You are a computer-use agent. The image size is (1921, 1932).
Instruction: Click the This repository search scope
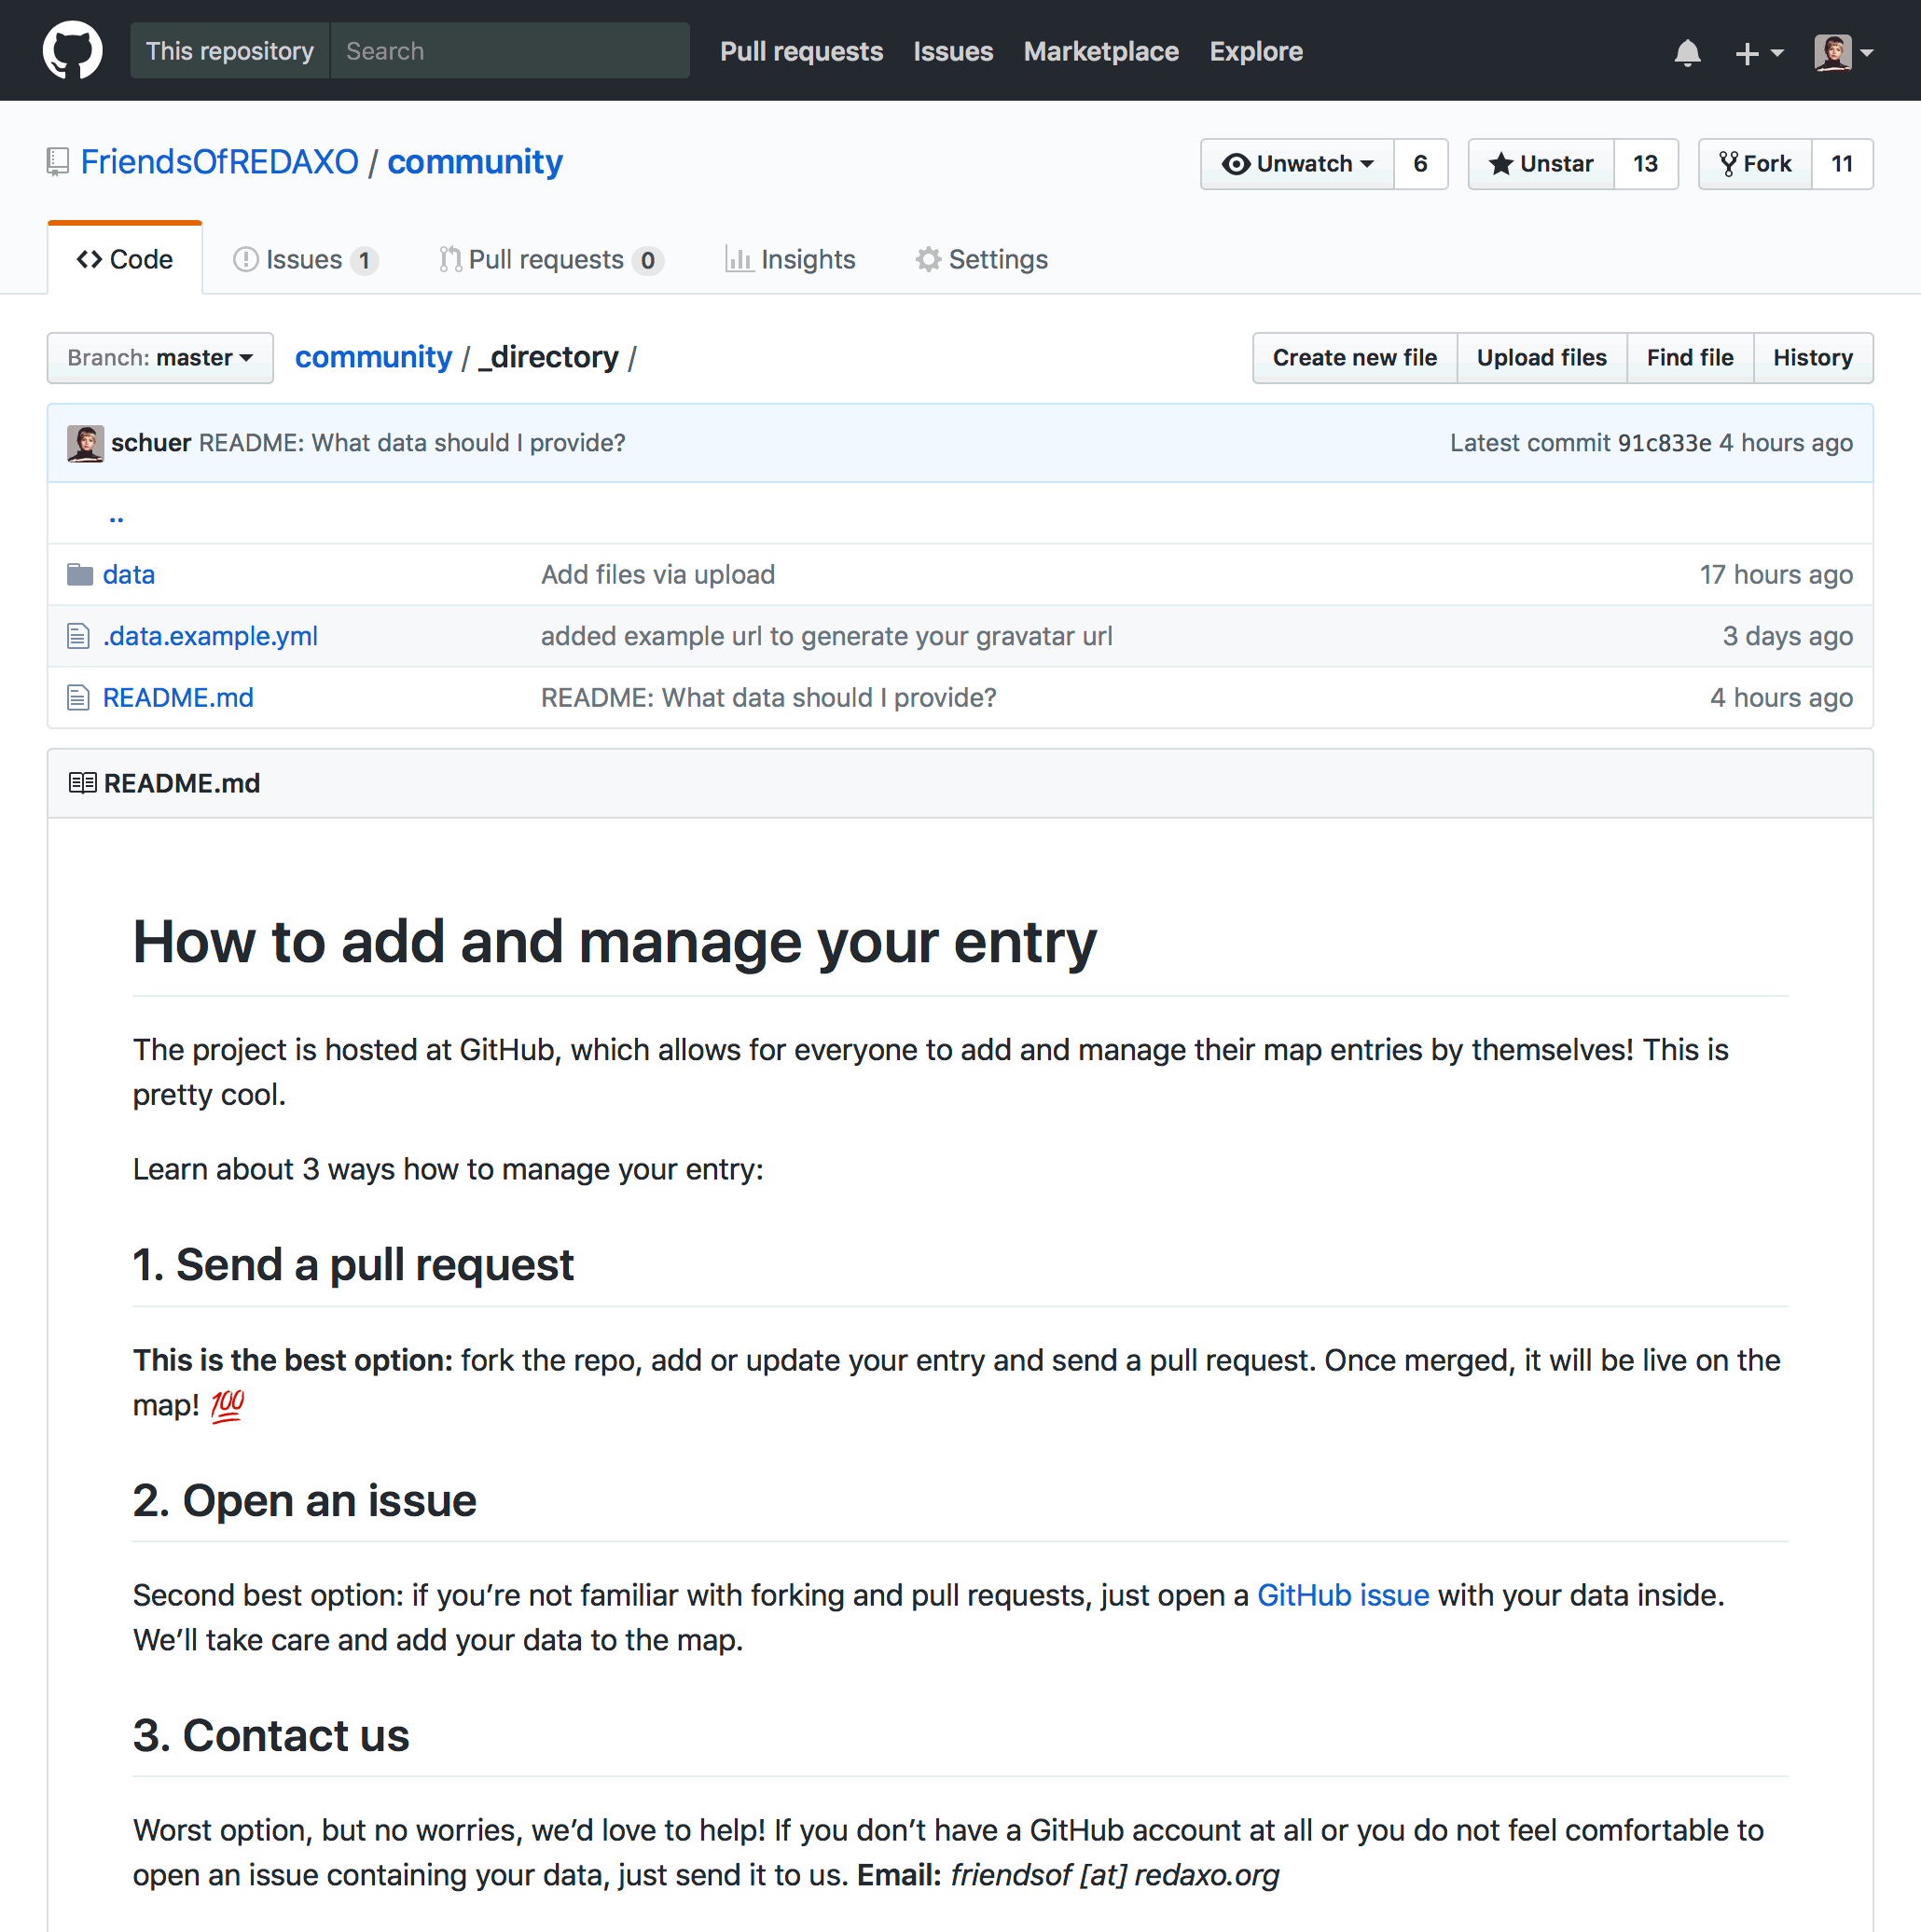230,51
